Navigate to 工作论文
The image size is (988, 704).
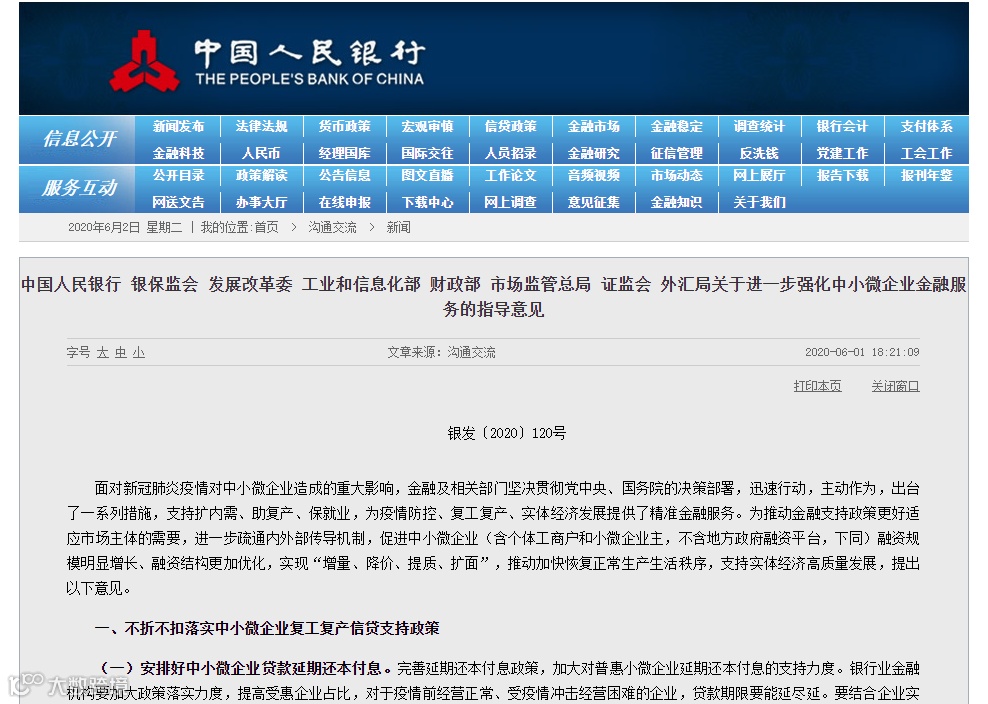510,175
